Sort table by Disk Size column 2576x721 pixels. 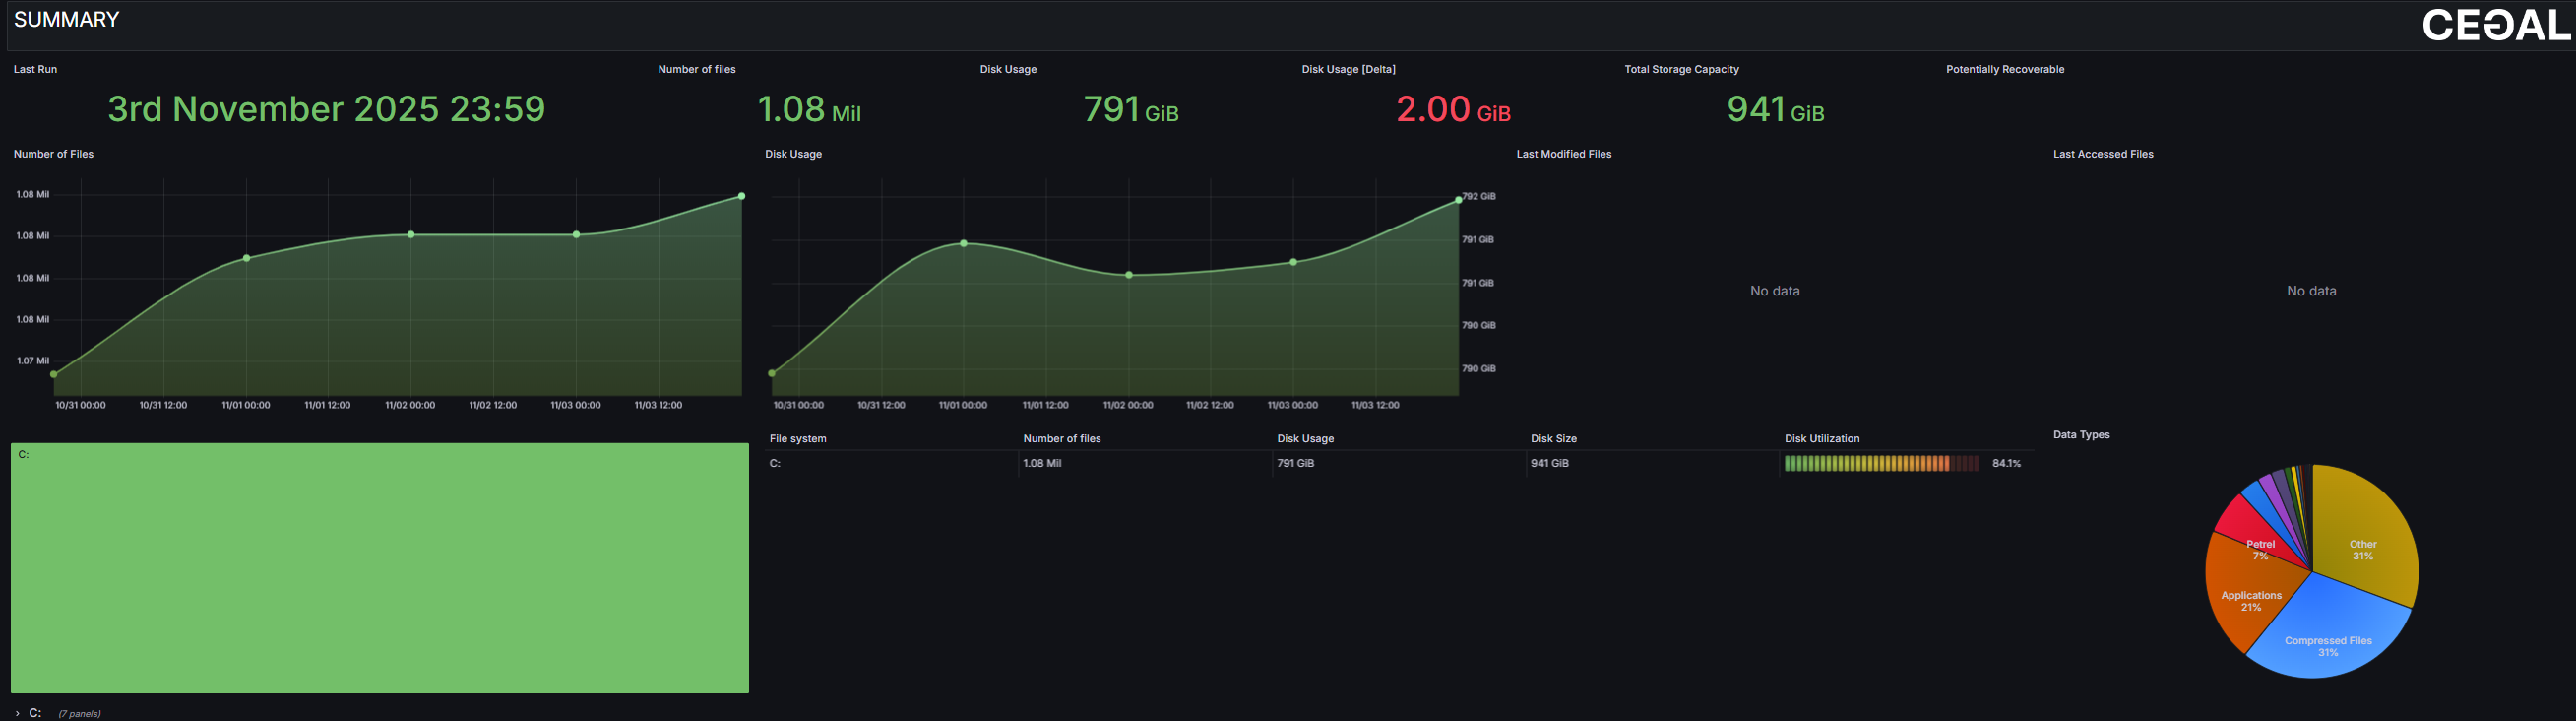[x=1553, y=439]
